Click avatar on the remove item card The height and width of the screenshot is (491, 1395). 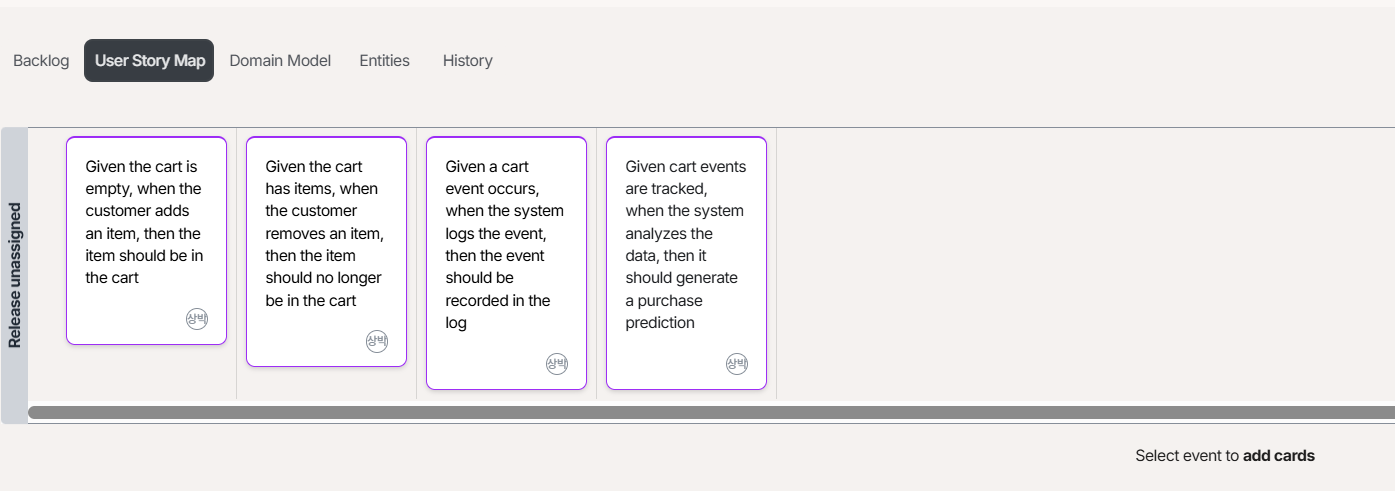tap(376, 341)
